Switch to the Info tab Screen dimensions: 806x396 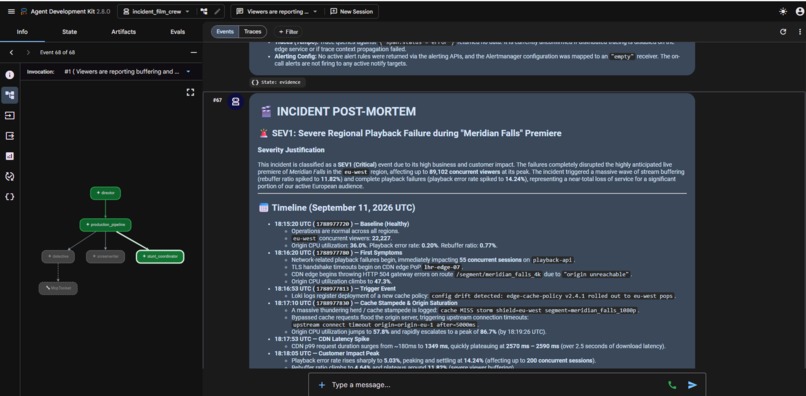[22, 32]
